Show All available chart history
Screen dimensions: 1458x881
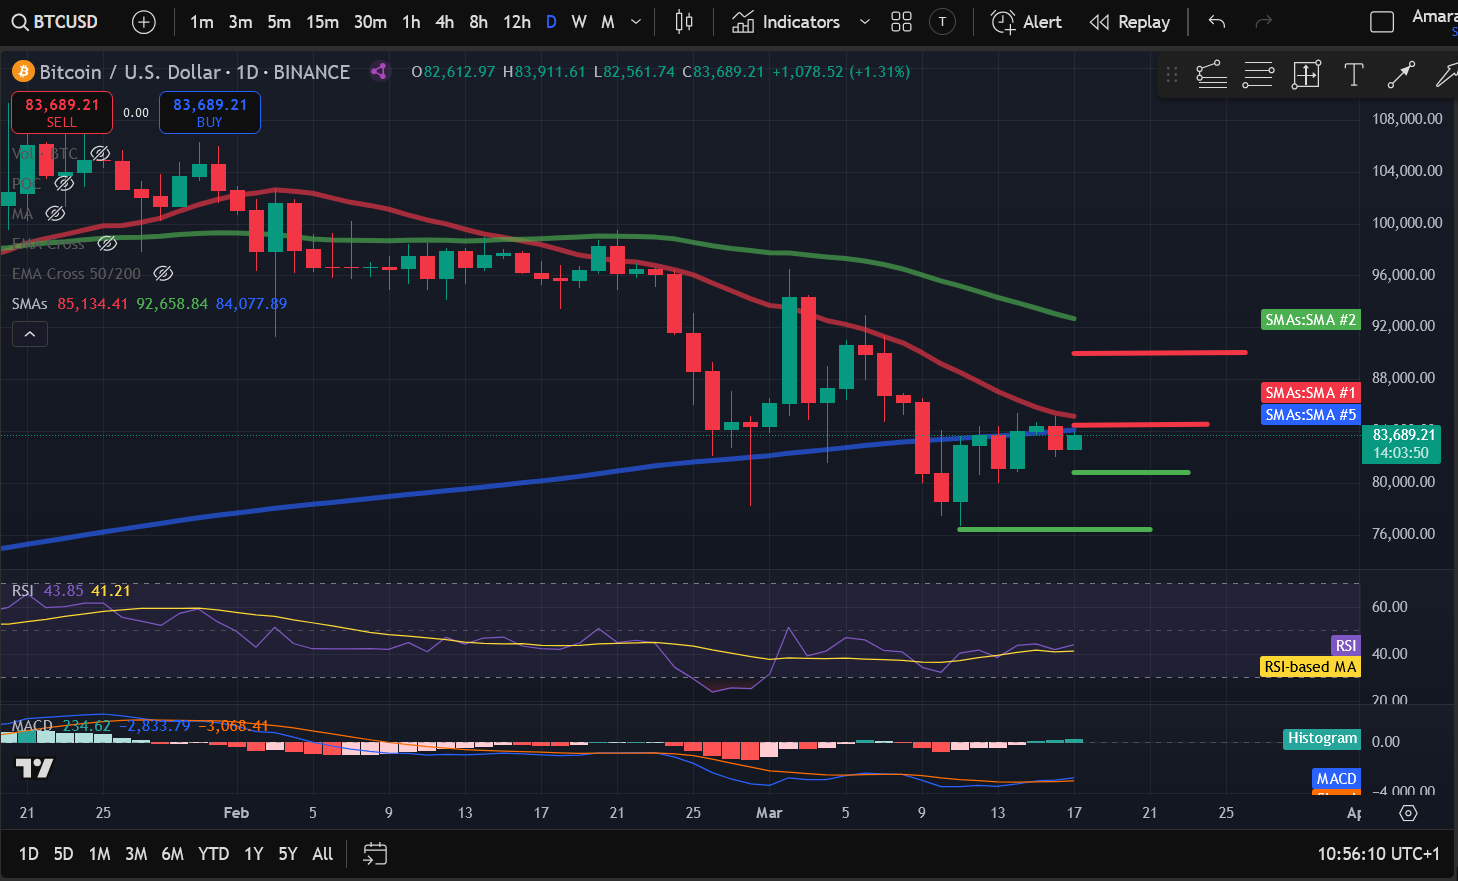(x=323, y=854)
